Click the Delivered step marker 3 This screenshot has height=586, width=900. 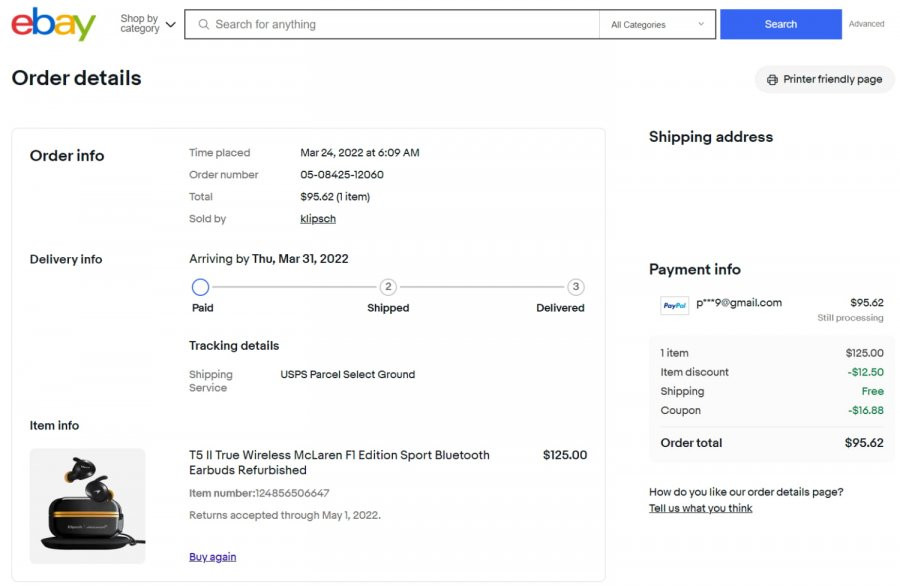pyautogui.click(x=576, y=286)
